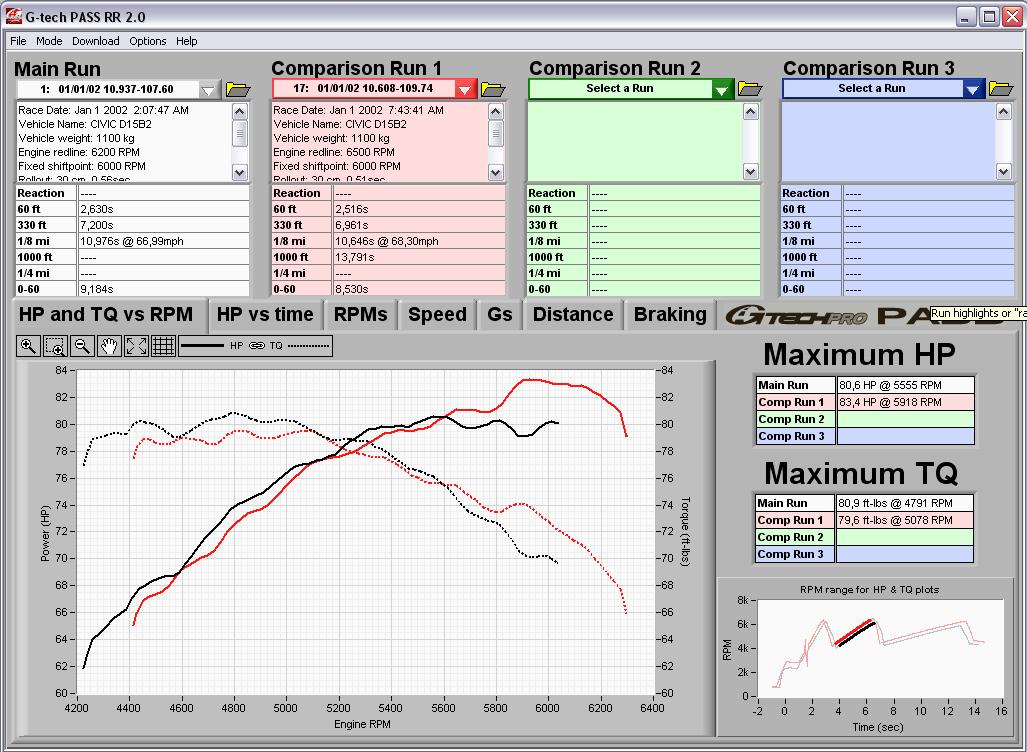Open the Braking tab
This screenshot has width=1027, height=752.
670,315
